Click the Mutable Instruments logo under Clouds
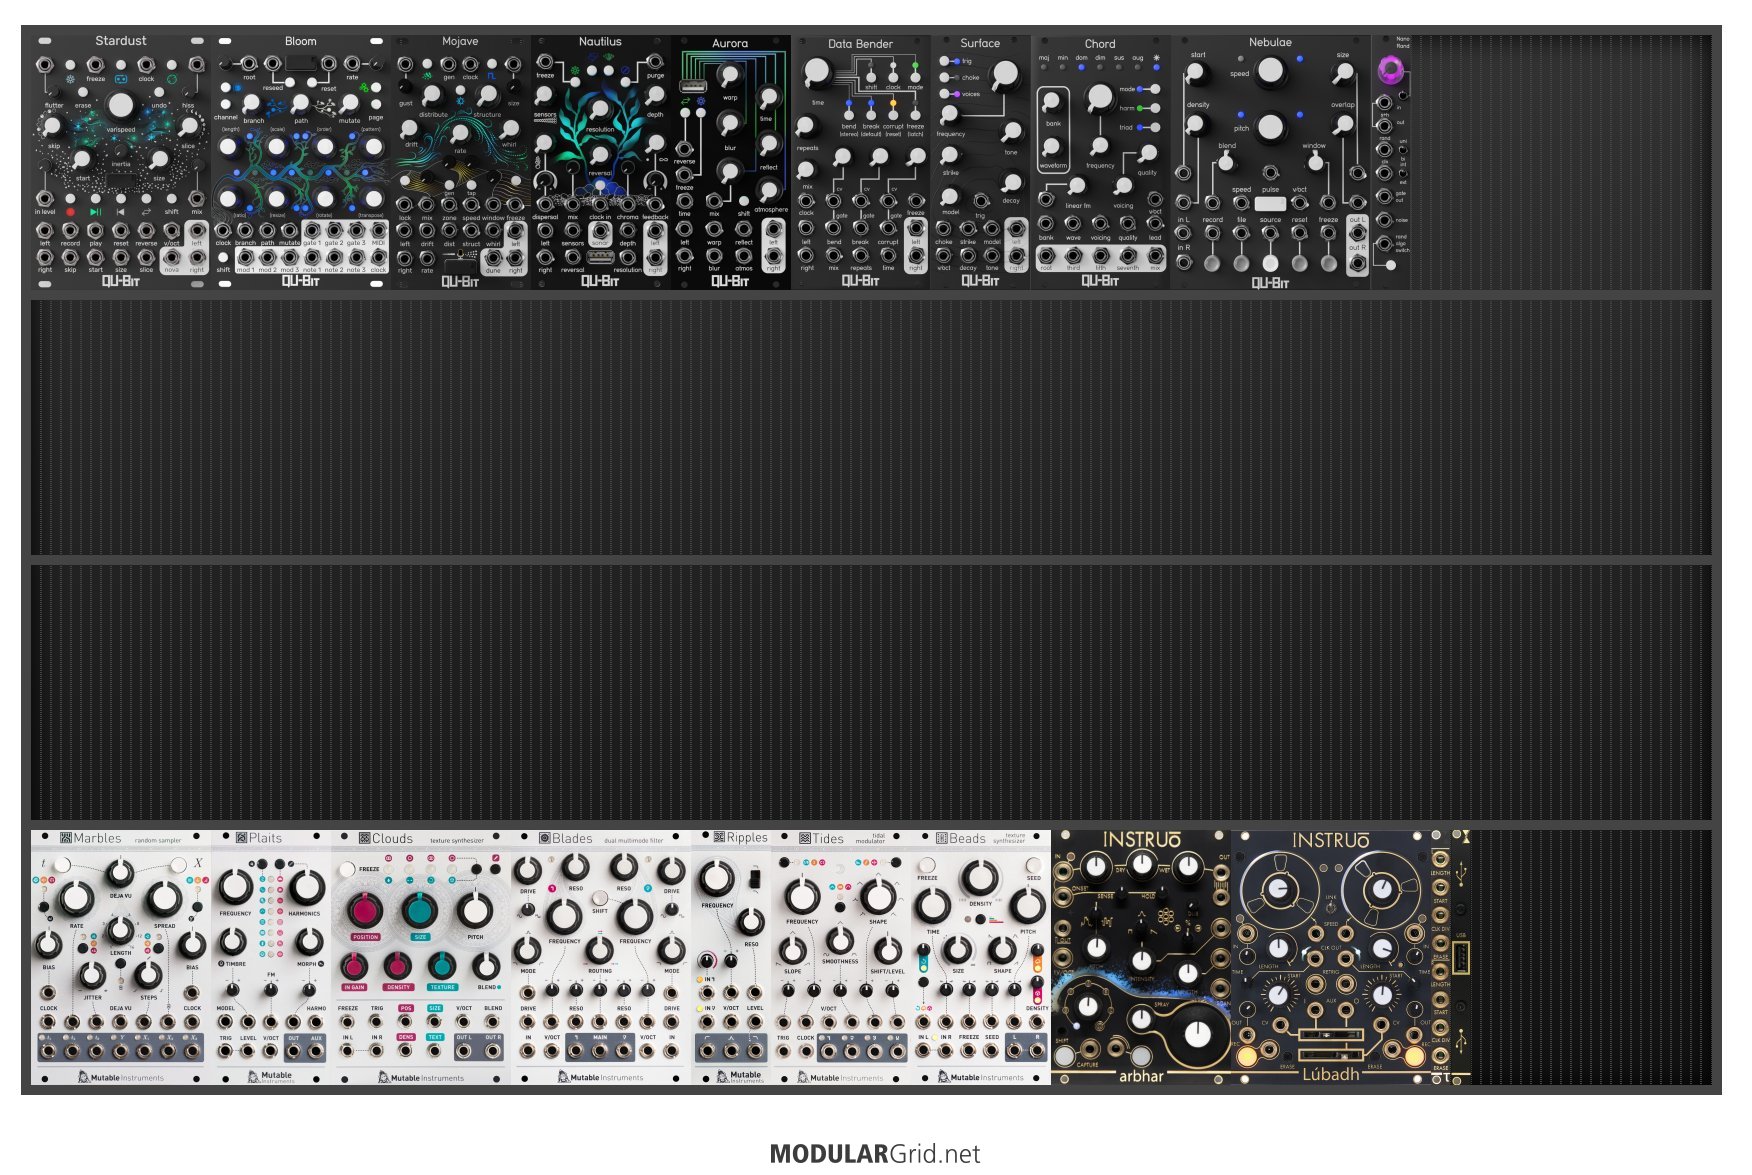1752x1175 pixels. point(421,1077)
